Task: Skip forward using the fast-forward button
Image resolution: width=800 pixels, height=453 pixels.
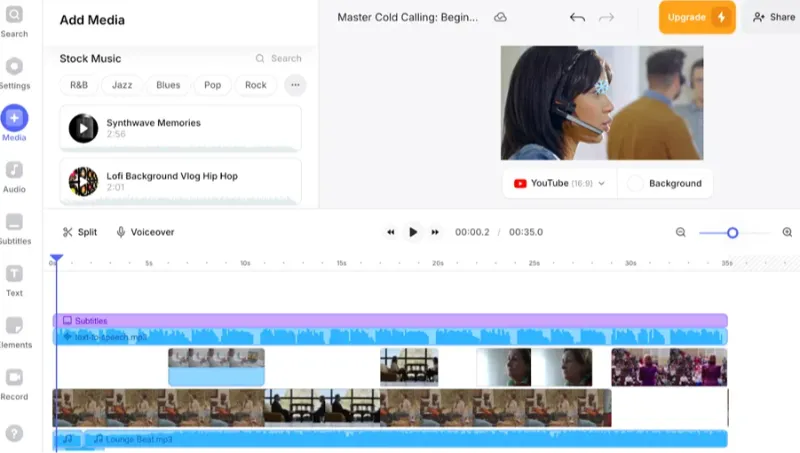Action: (x=435, y=232)
